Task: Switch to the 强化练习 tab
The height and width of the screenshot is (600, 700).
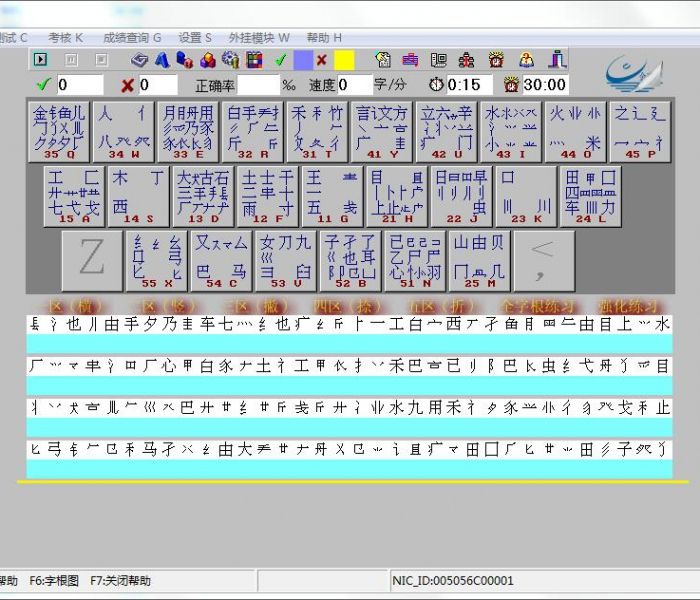Action: [629, 307]
